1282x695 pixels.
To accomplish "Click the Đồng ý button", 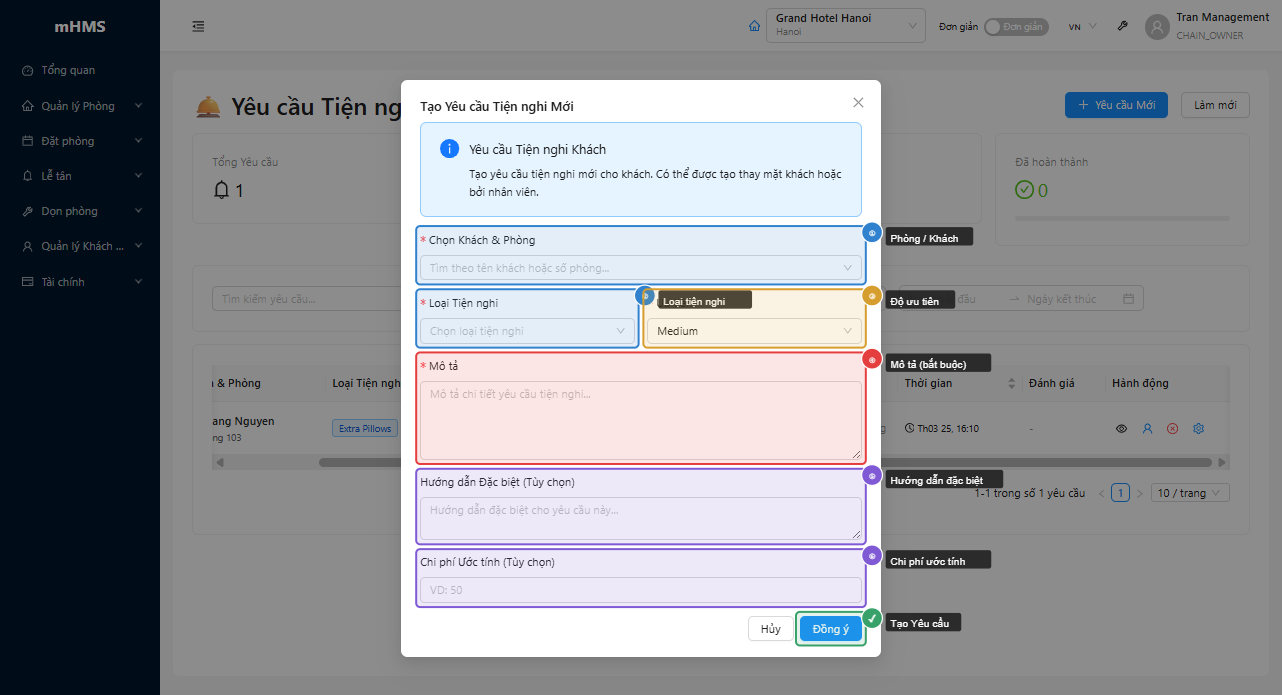I will pos(830,629).
